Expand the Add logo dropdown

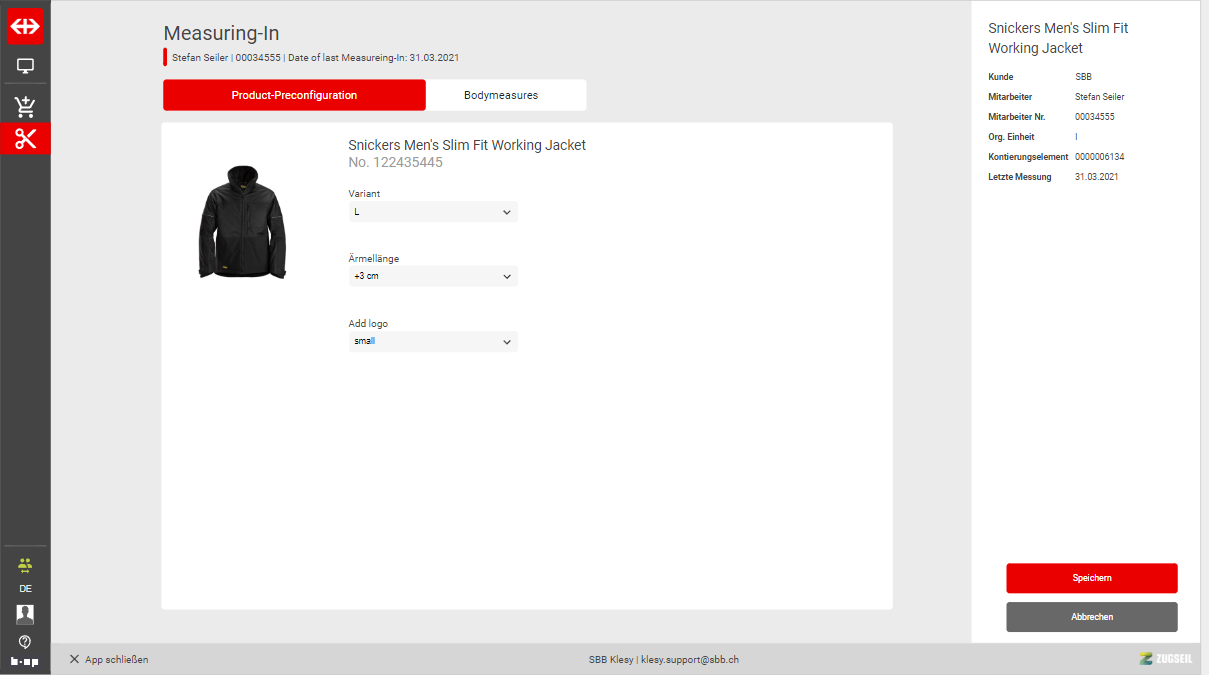(433, 341)
